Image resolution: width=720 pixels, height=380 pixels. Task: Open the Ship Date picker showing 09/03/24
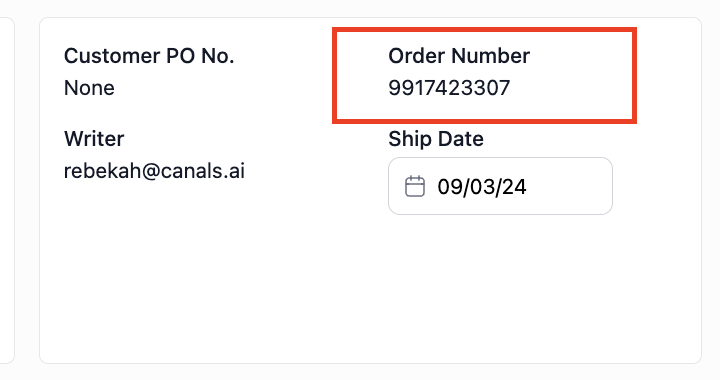click(x=500, y=186)
